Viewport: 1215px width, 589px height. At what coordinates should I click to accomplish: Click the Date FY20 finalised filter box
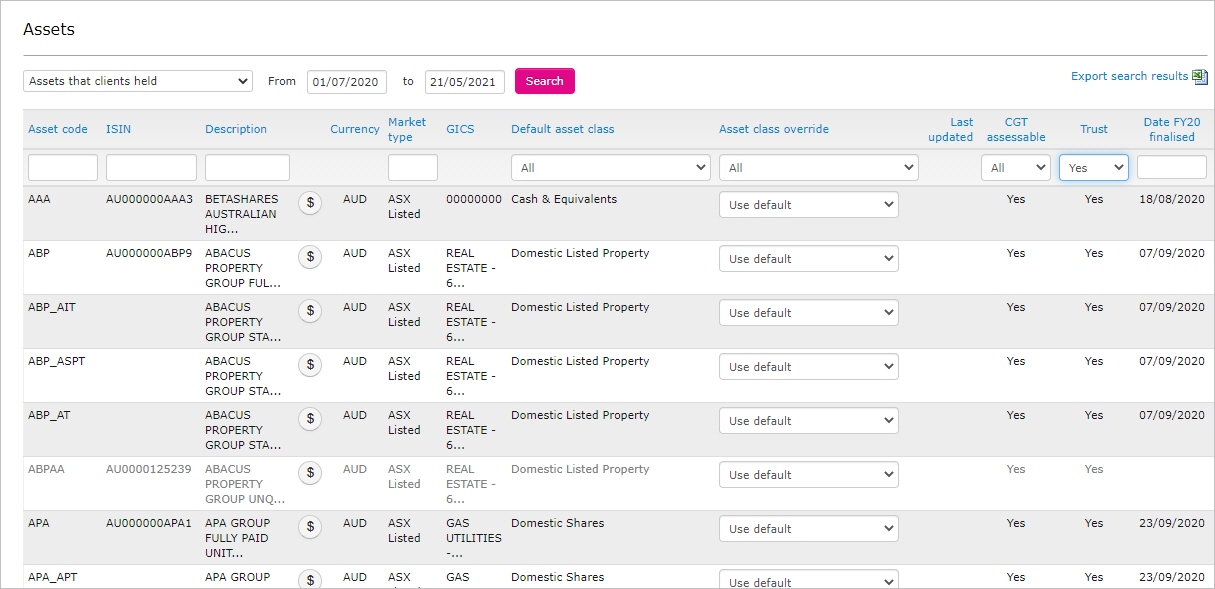pyautogui.click(x=1172, y=167)
